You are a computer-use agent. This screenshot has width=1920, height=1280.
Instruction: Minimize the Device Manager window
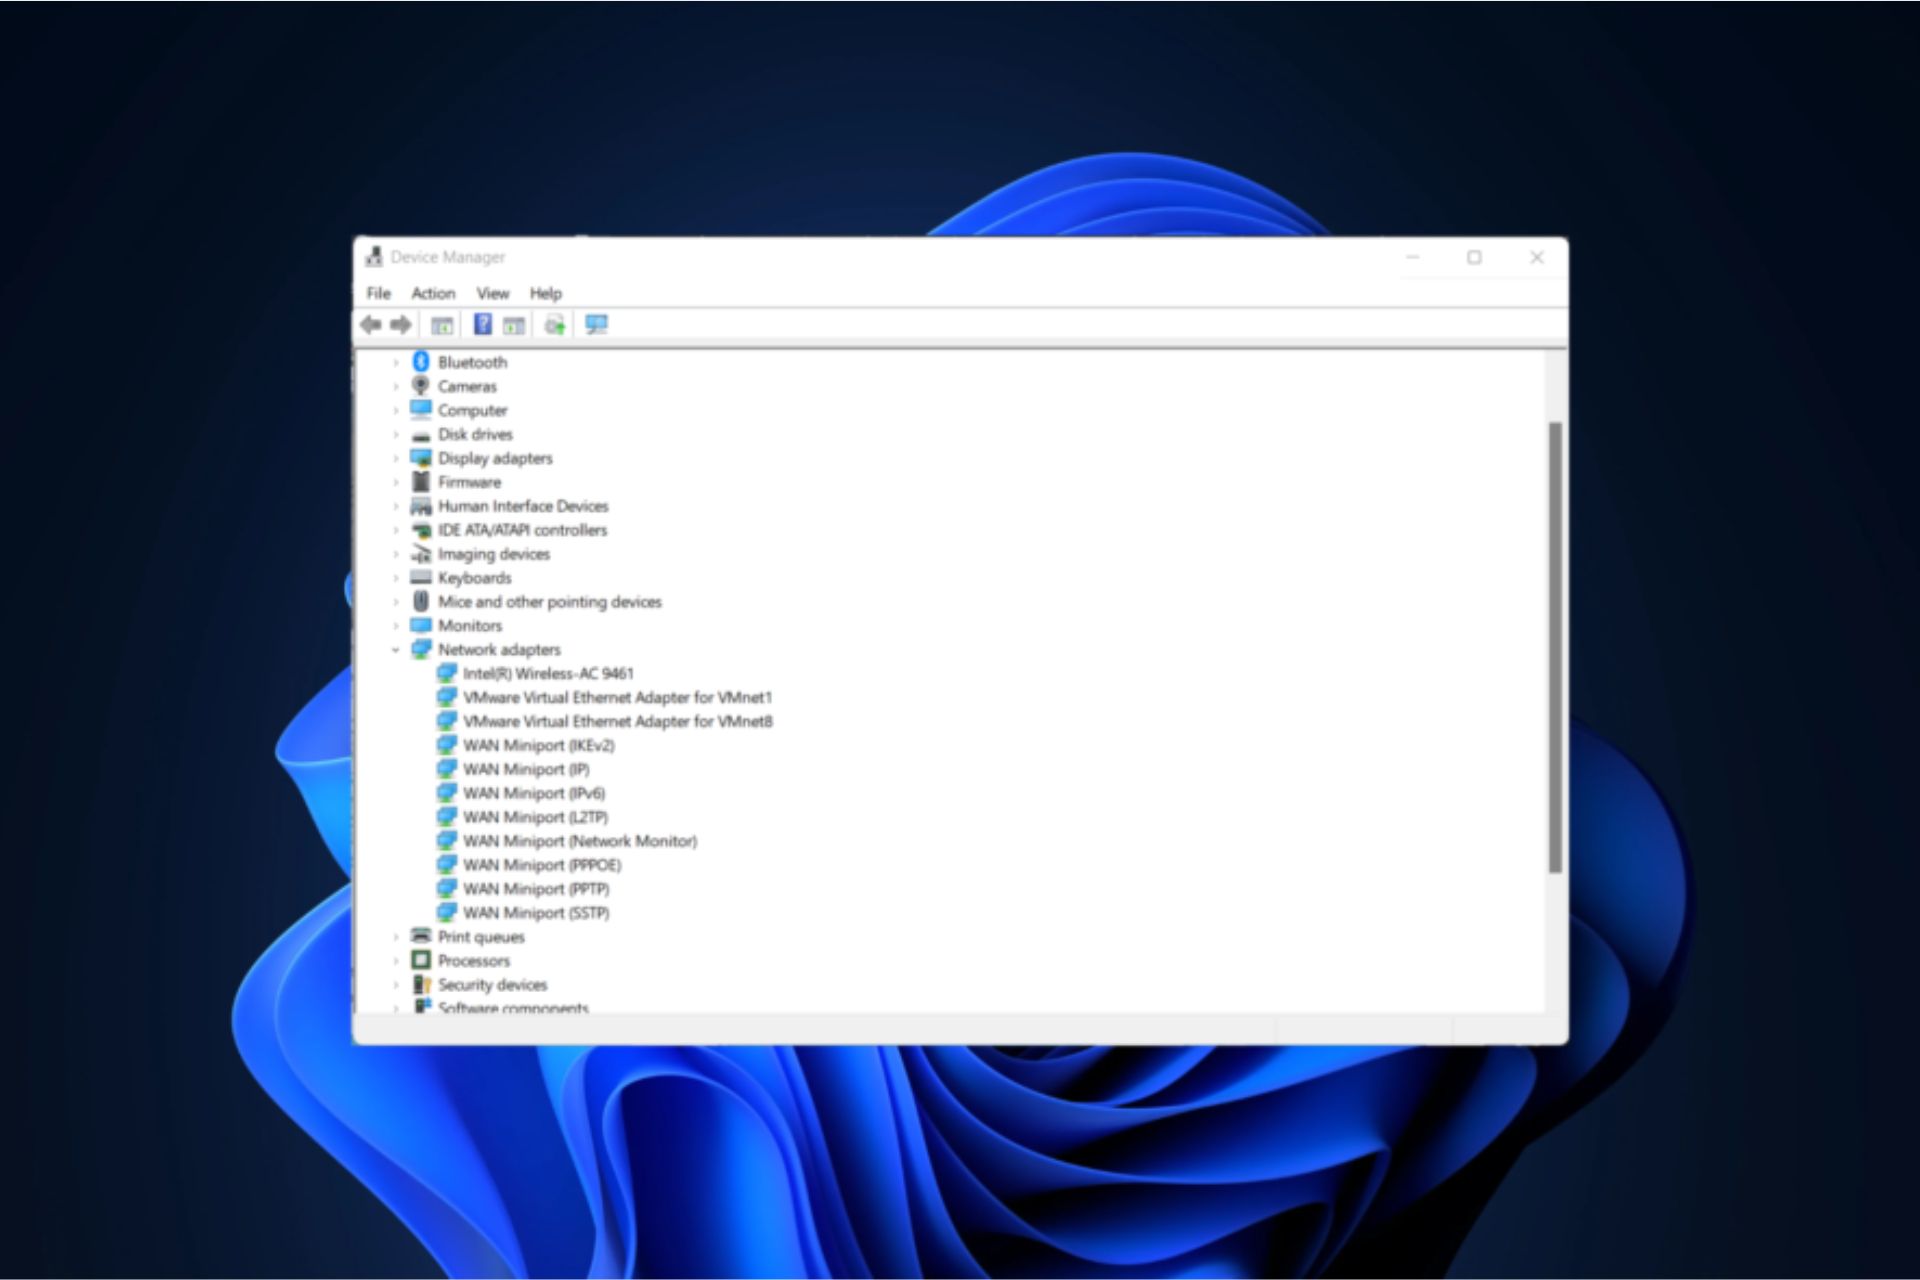click(1413, 258)
